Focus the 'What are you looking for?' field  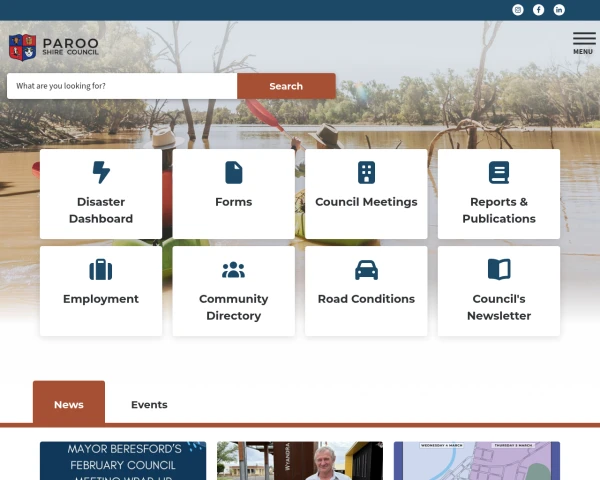pos(122,86)
